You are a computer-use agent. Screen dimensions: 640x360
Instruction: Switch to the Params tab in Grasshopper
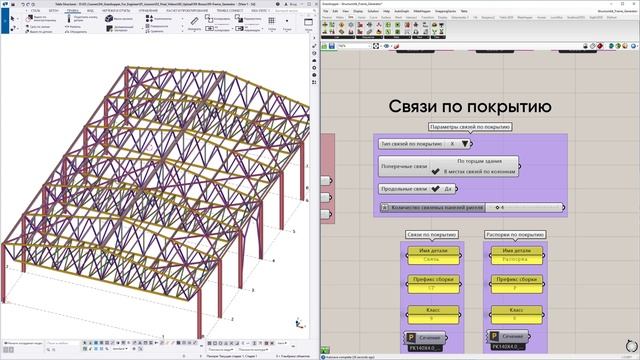pyautogui.click(x=327, y=18)
